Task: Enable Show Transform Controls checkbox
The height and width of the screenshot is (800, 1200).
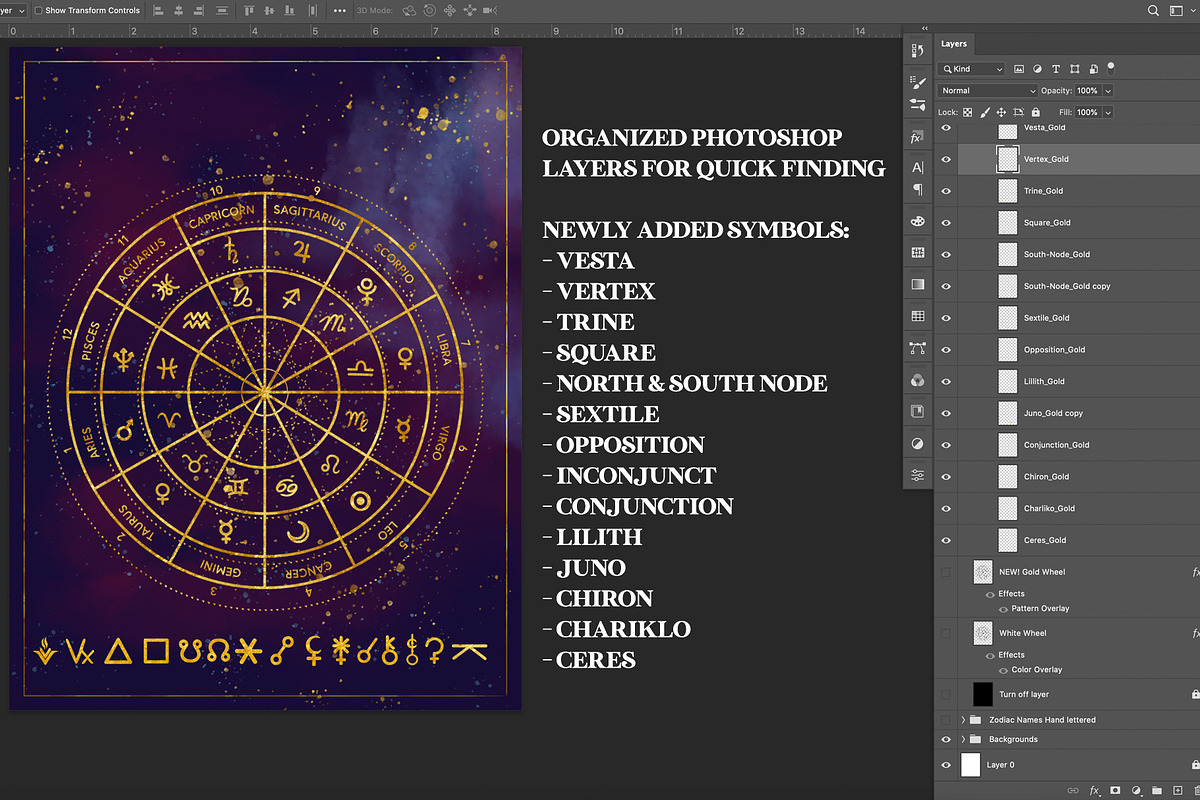Action: tap(38, 10)
